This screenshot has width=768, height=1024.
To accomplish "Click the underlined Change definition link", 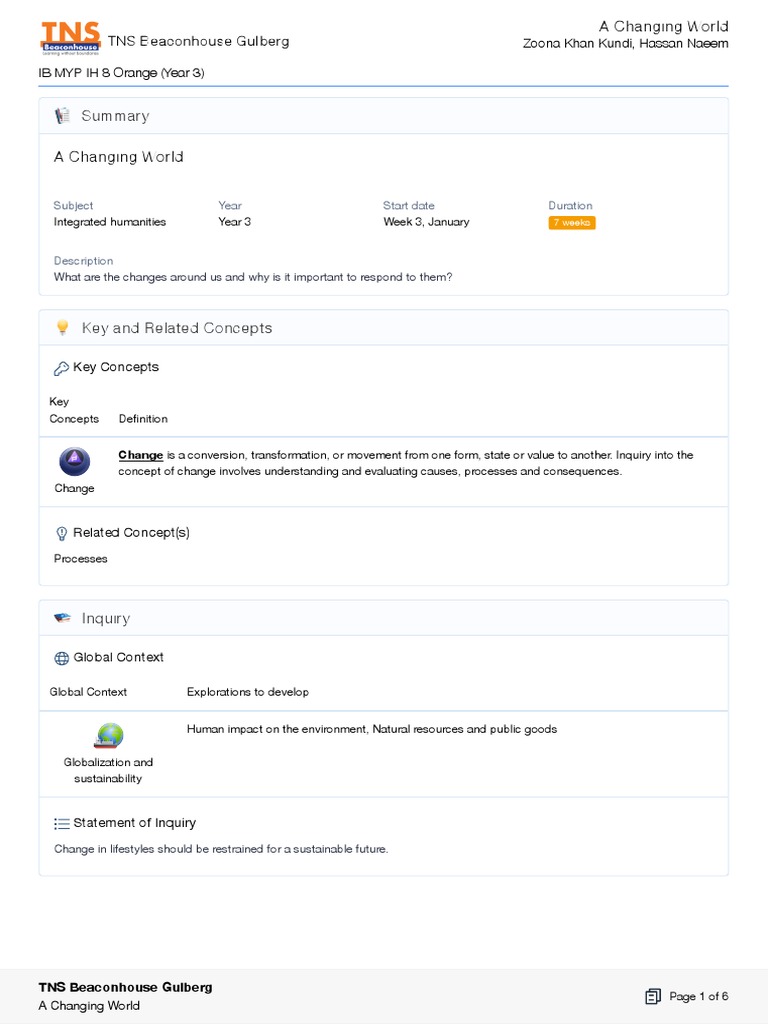I will (x=140, y=455).
